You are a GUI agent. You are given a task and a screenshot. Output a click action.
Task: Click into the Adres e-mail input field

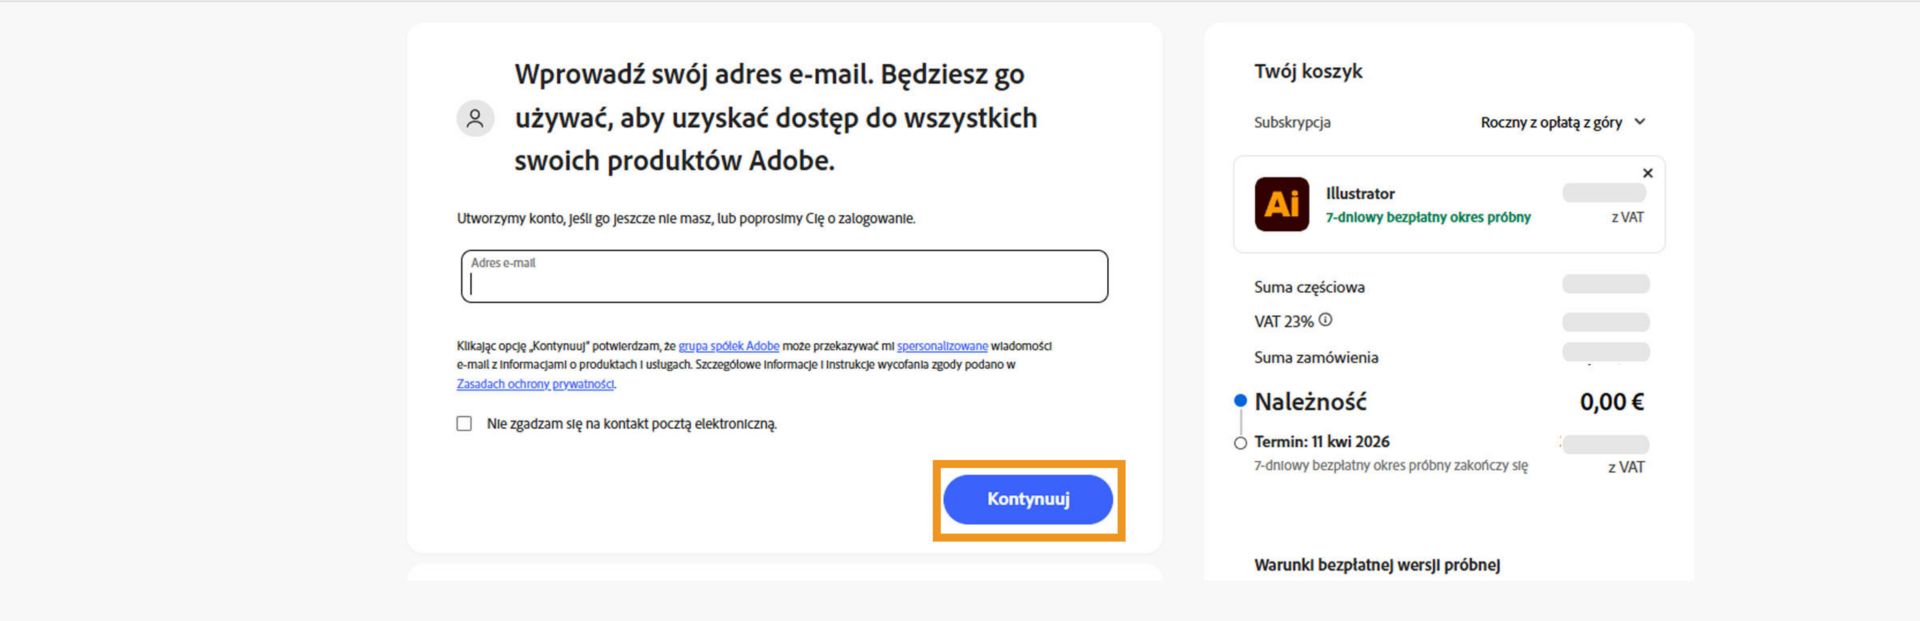[785, 277]
